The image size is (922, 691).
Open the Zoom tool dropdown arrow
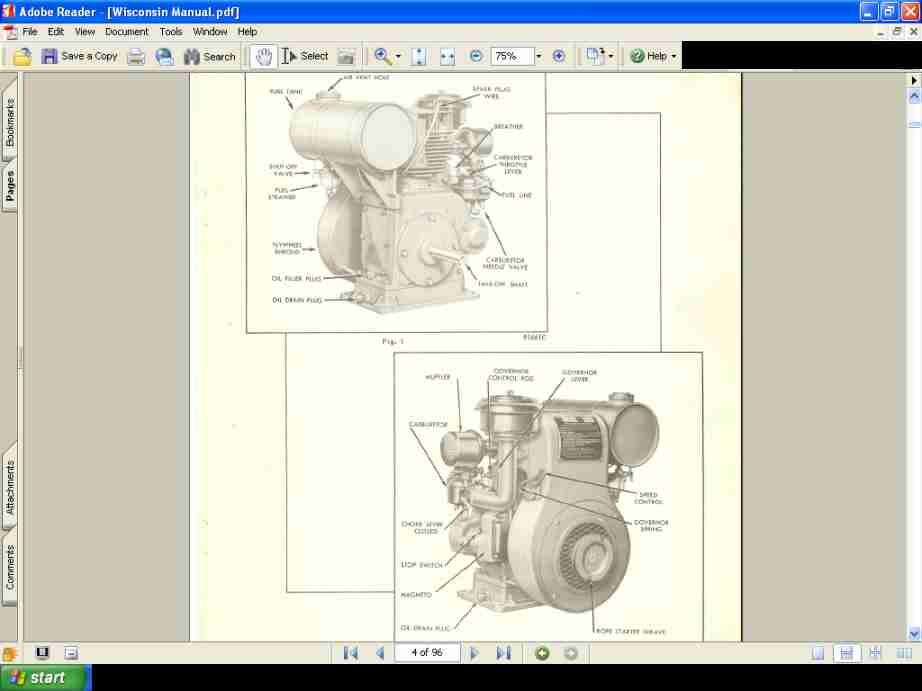[x=397, y=56]
